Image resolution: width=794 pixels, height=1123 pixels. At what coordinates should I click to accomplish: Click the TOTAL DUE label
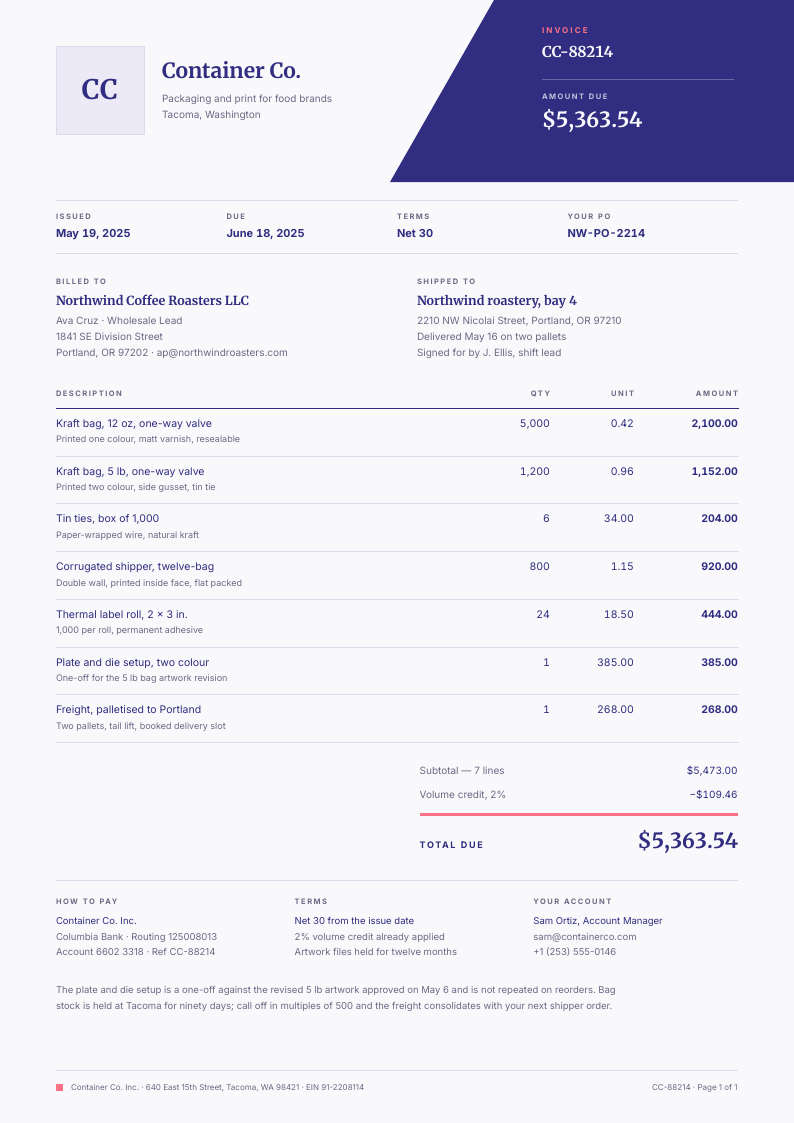(x=452, y=845)
